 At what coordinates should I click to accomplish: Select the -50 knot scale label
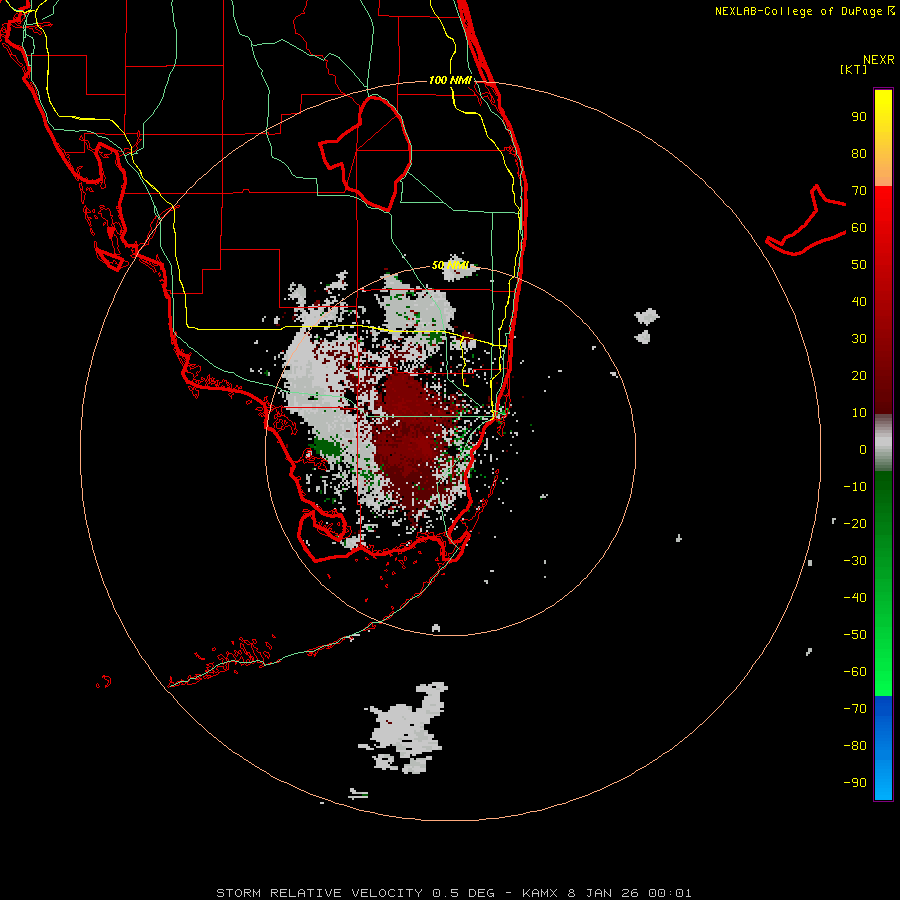pyautogui.click(x=855, y=635)
